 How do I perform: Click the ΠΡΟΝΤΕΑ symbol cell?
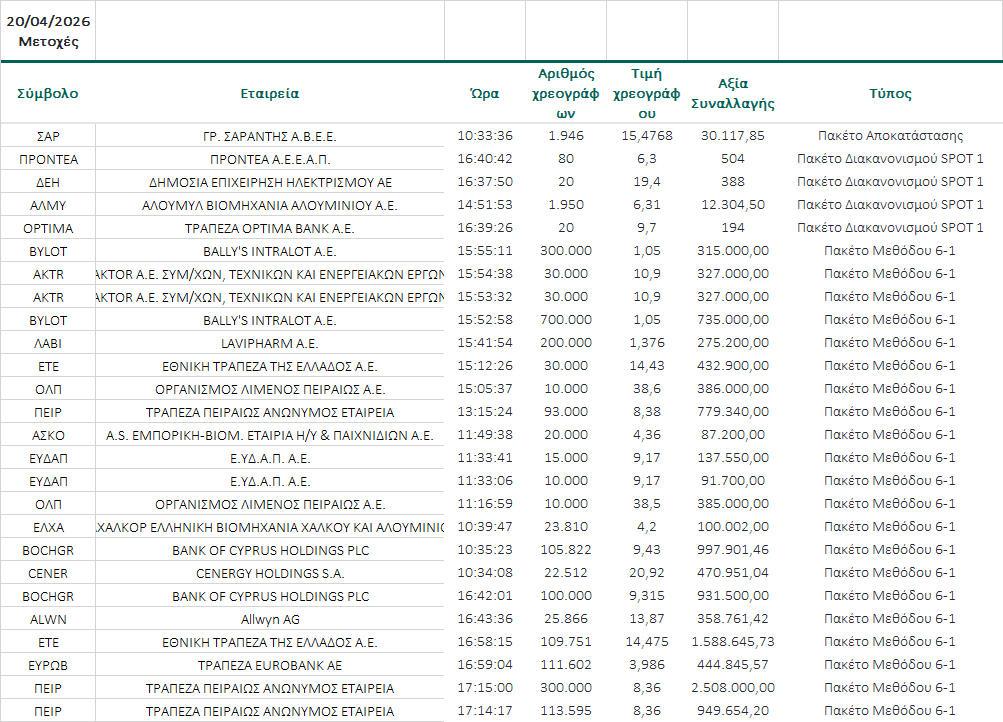tap(48, 158)
